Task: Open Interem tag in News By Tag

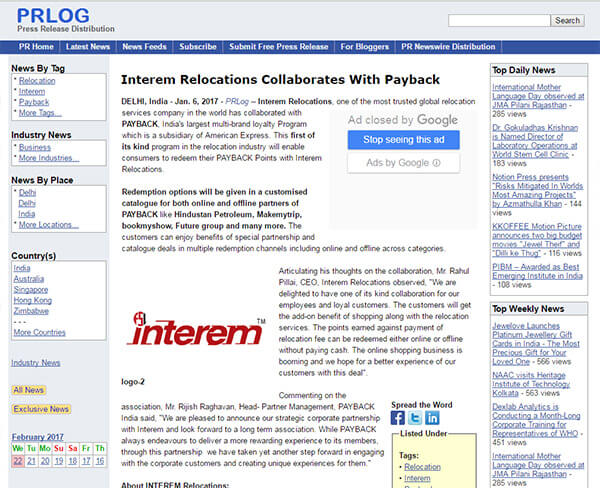Action: [x=32, y=91]
